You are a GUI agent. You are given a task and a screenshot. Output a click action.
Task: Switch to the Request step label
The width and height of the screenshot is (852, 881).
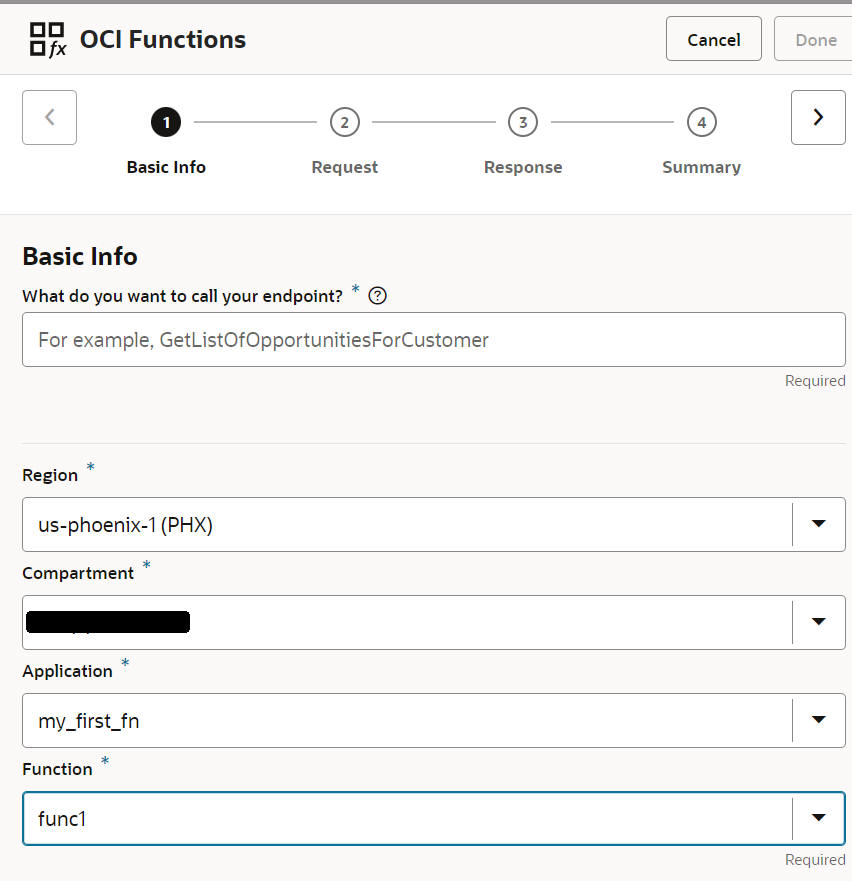point(344,167)
